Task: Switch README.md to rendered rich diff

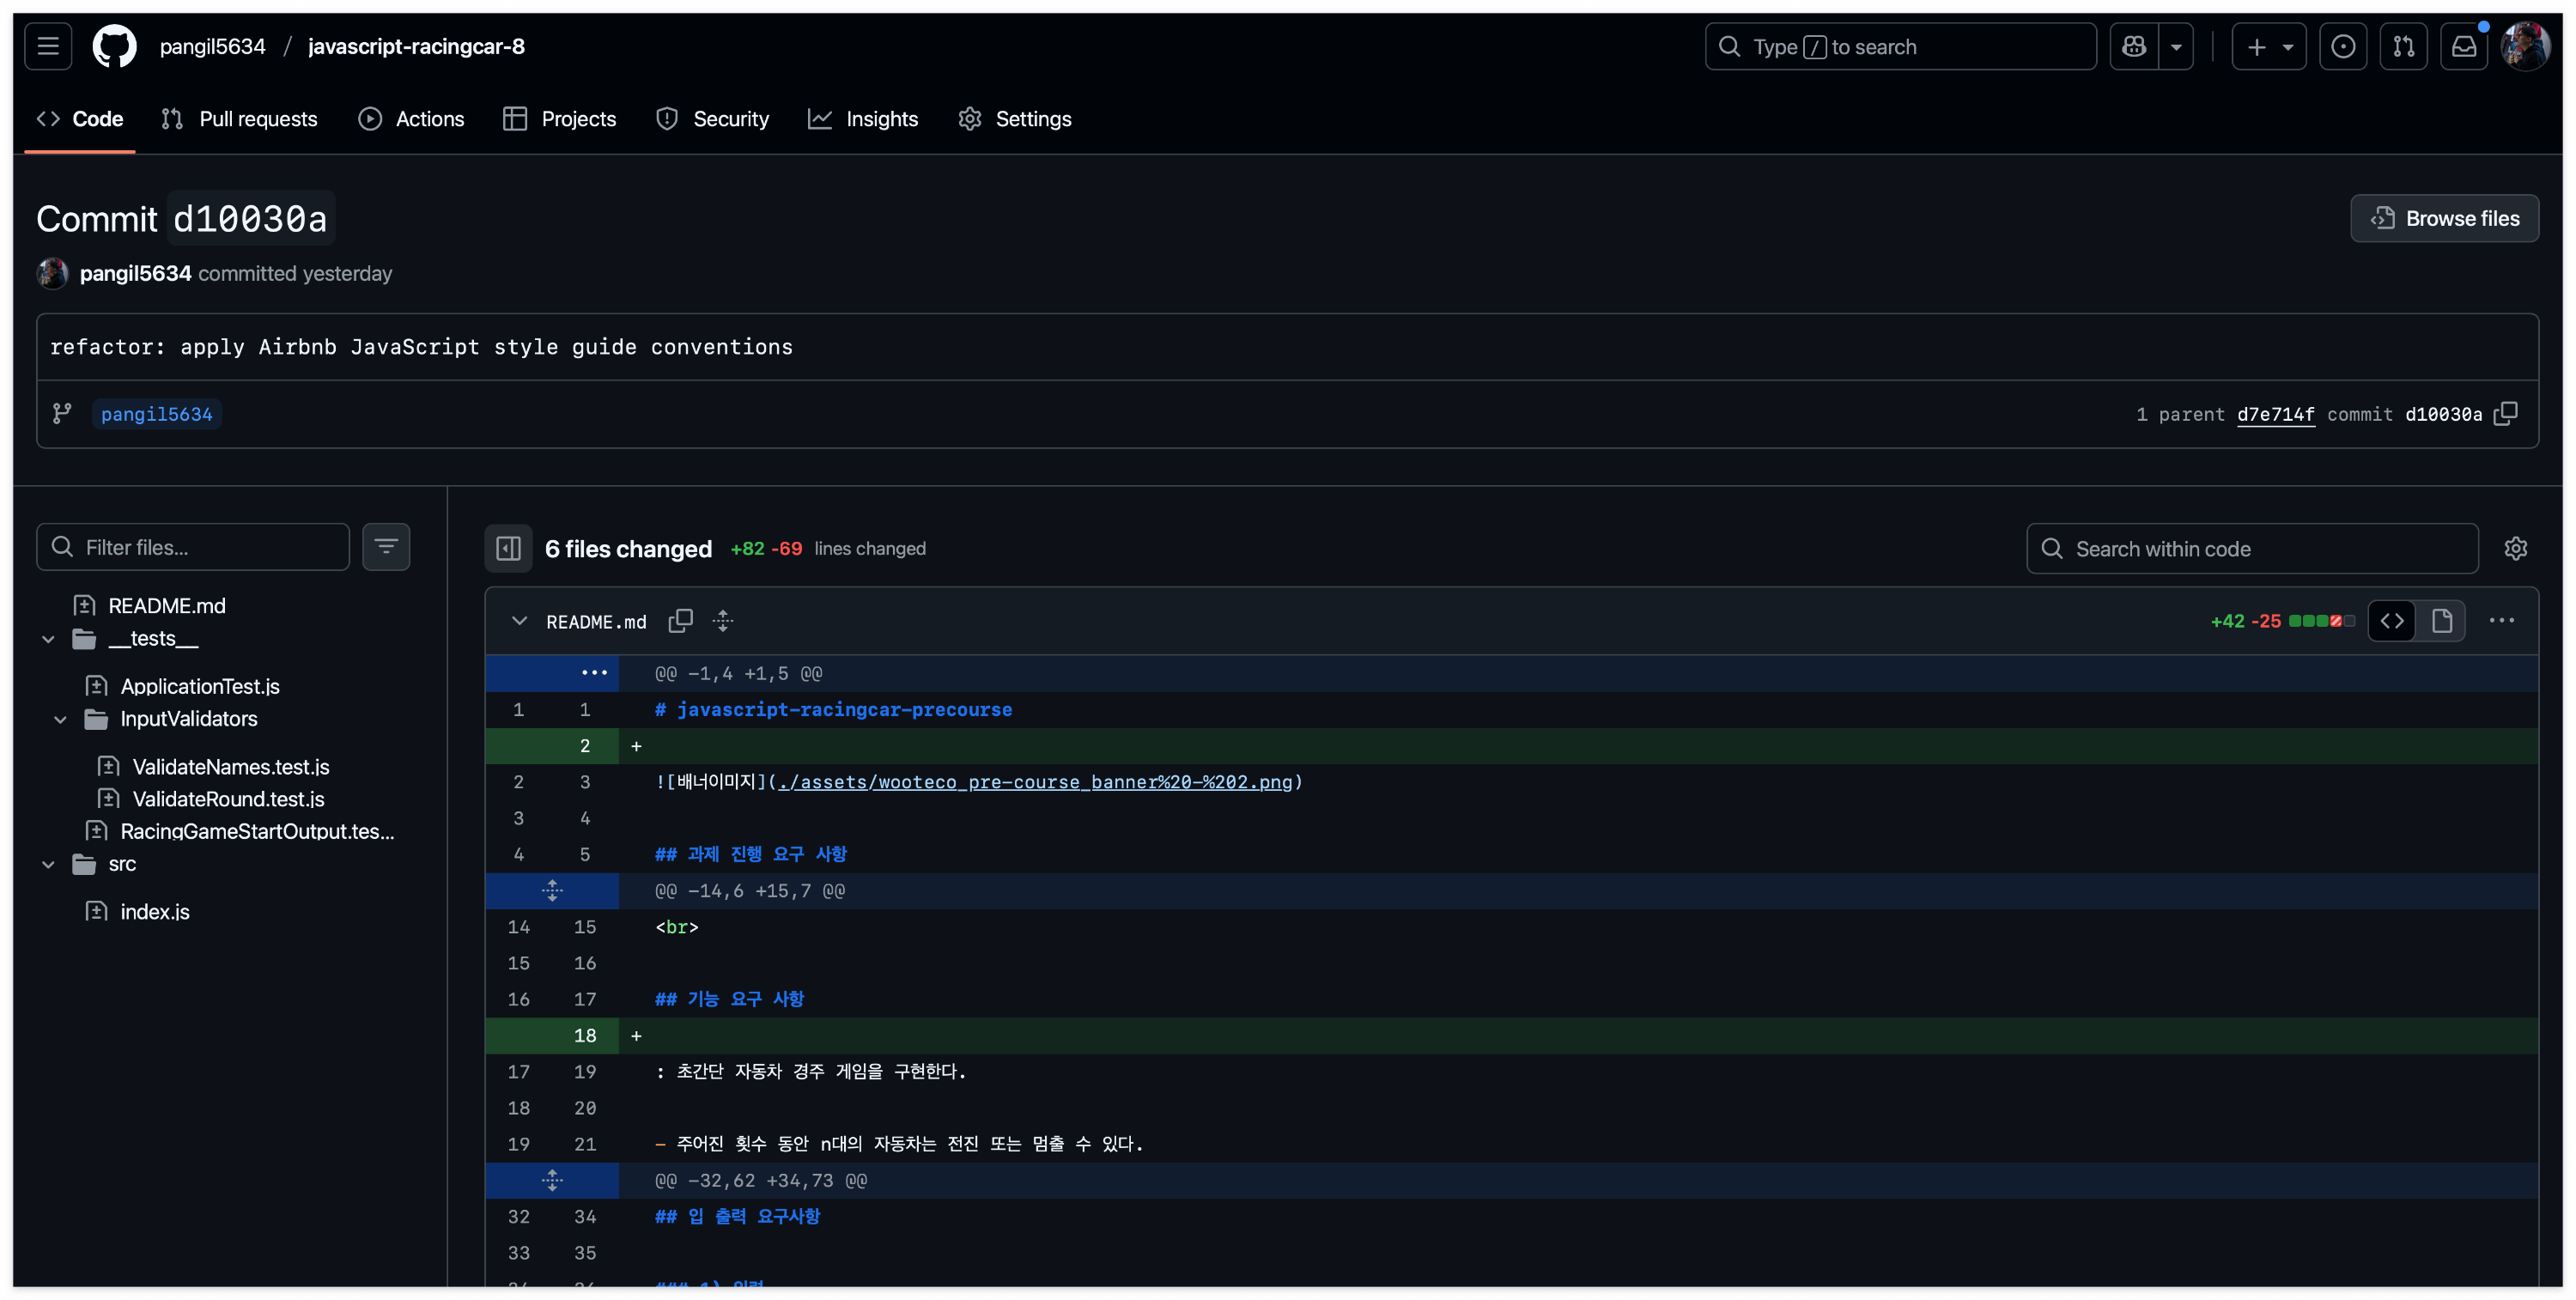Action: point(2441,621)
